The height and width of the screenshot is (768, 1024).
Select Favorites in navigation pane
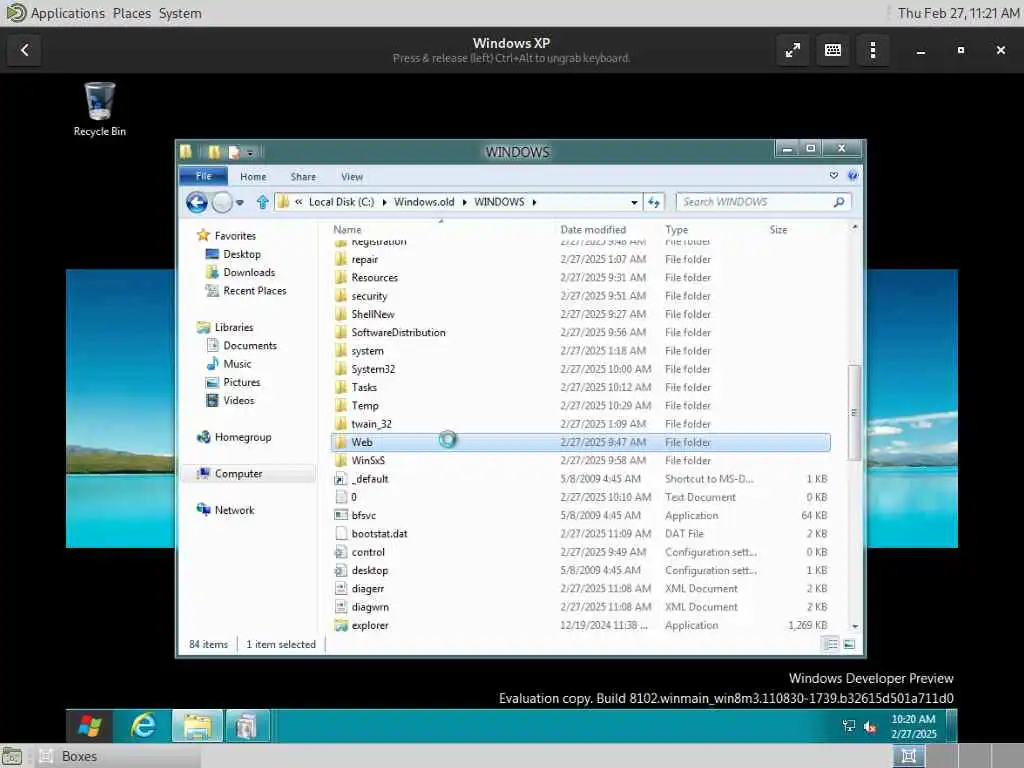point(235,236)
